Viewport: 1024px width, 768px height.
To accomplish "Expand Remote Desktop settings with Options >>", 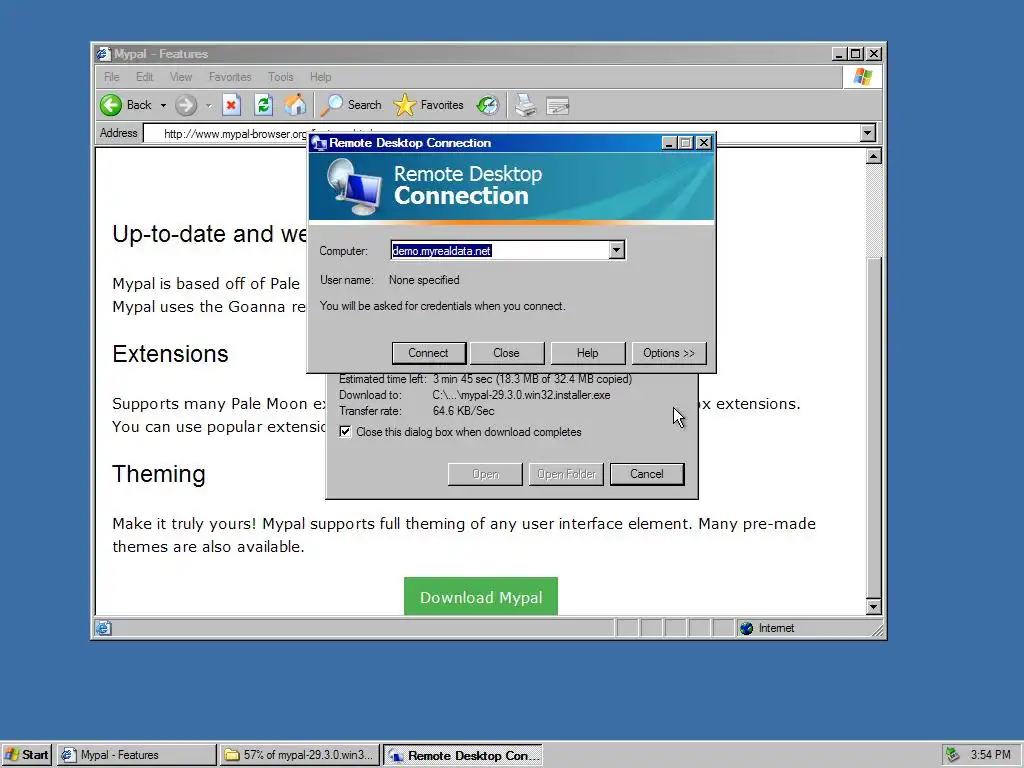I will (x=669, y=353).
